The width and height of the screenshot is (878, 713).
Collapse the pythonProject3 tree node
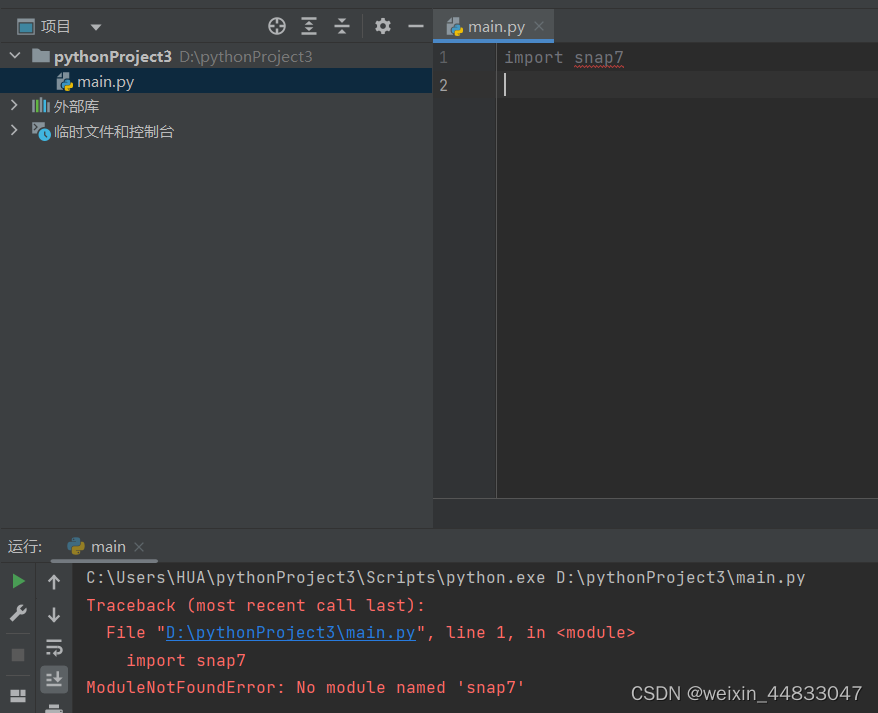pyautogui.click(x=14, y=56)
